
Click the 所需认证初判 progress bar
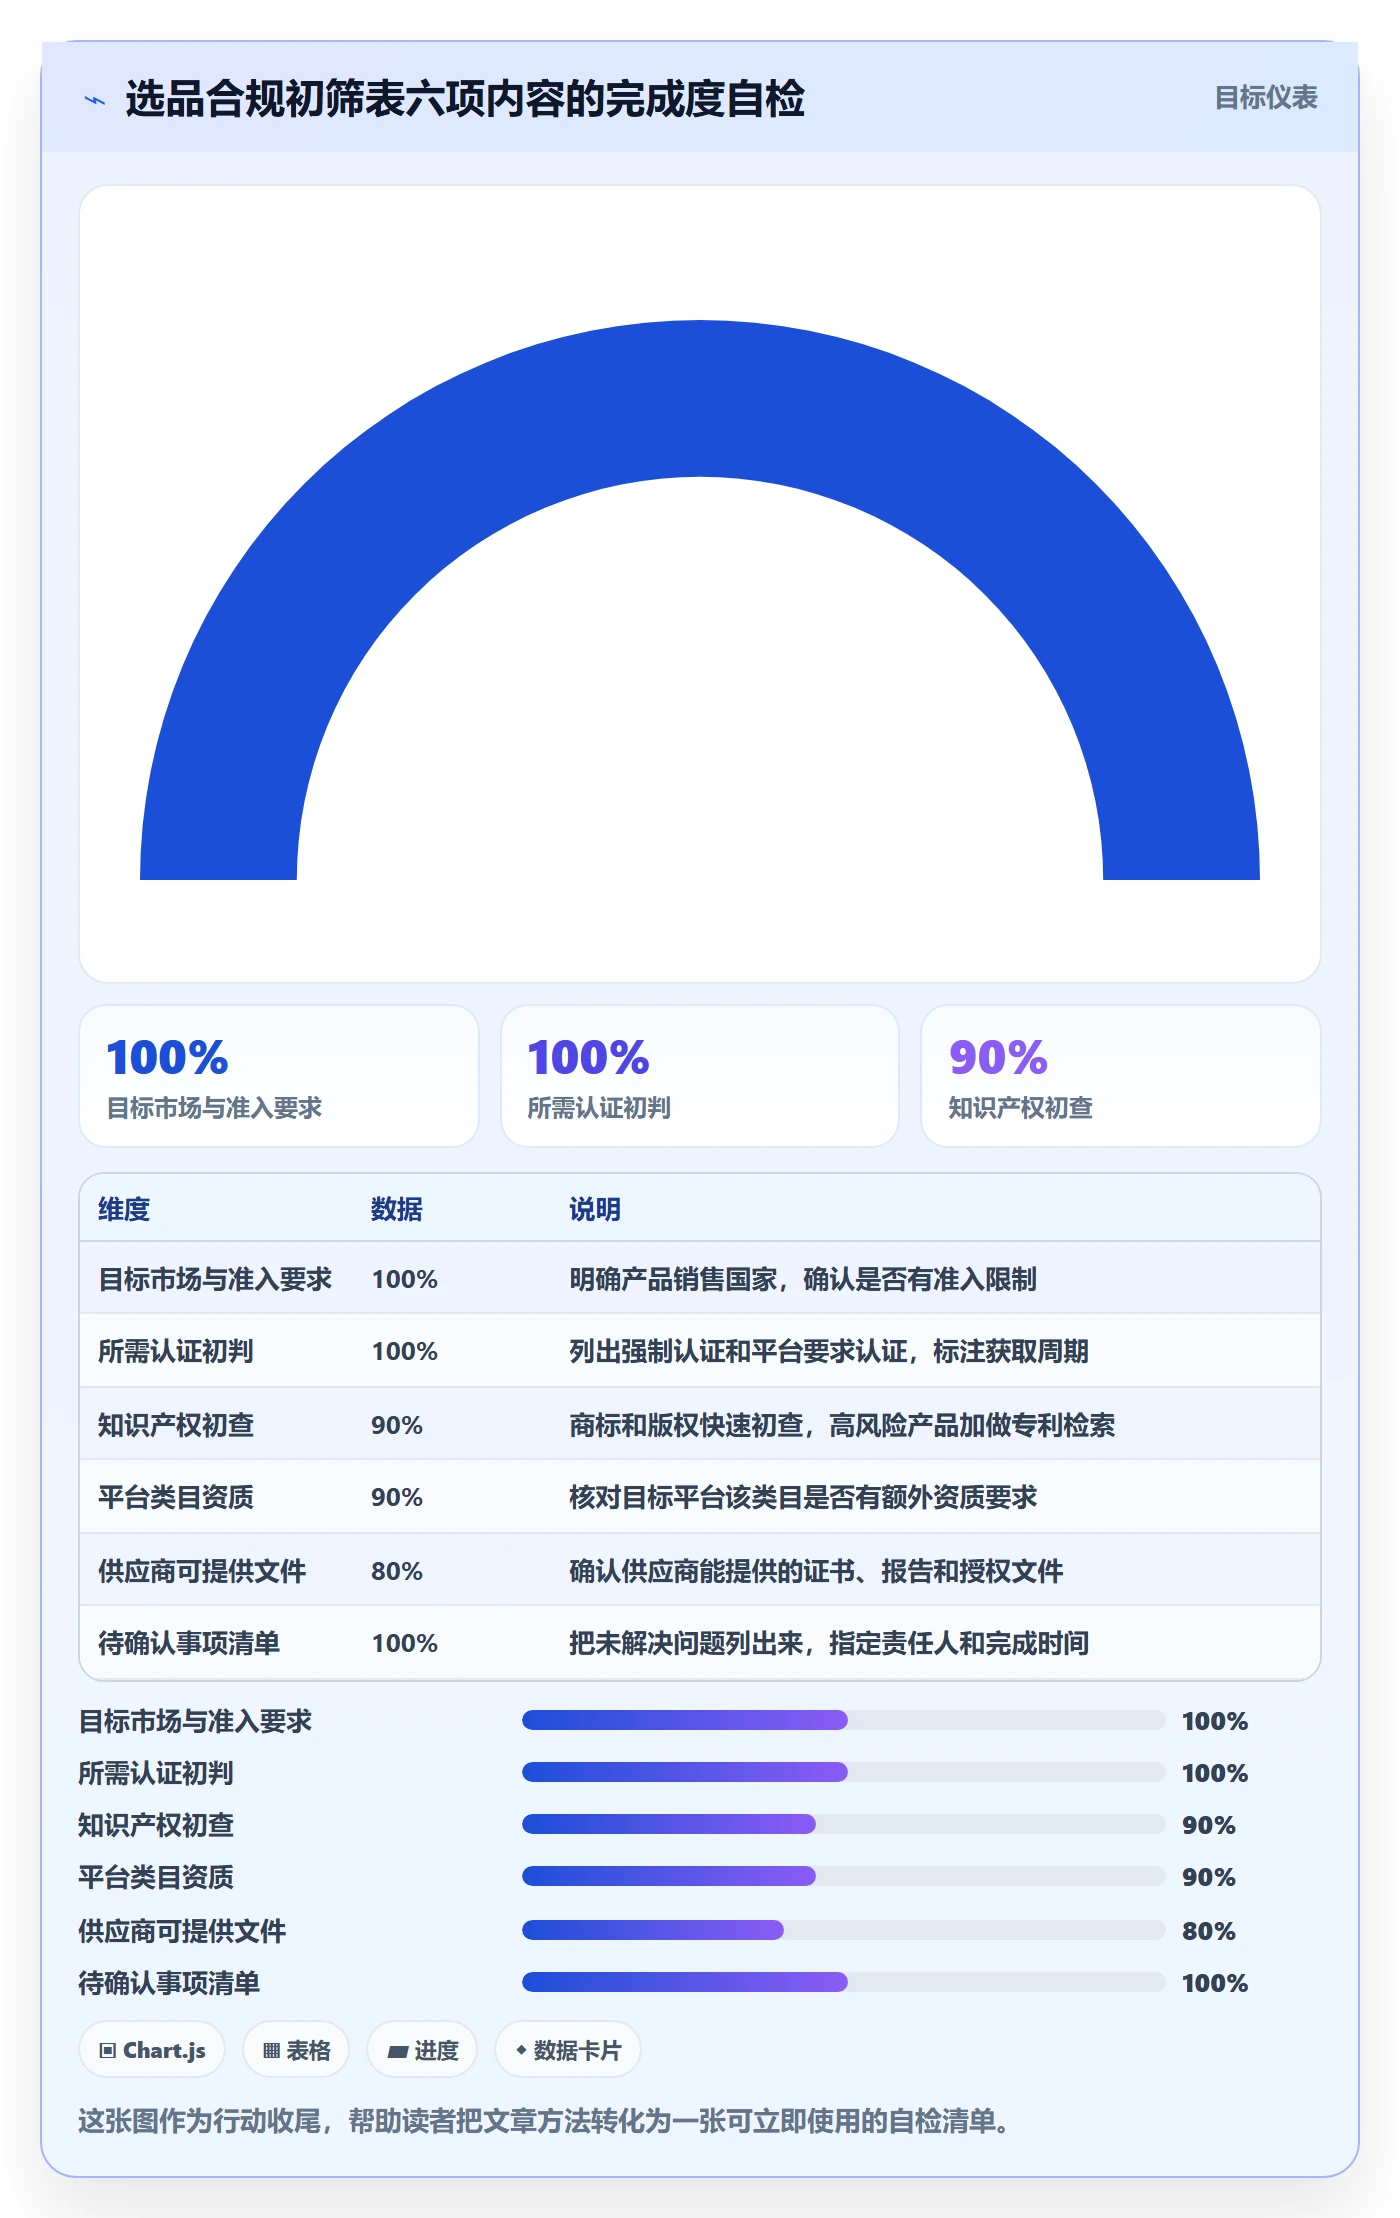pyautogui.click(x=844, y=1772)
